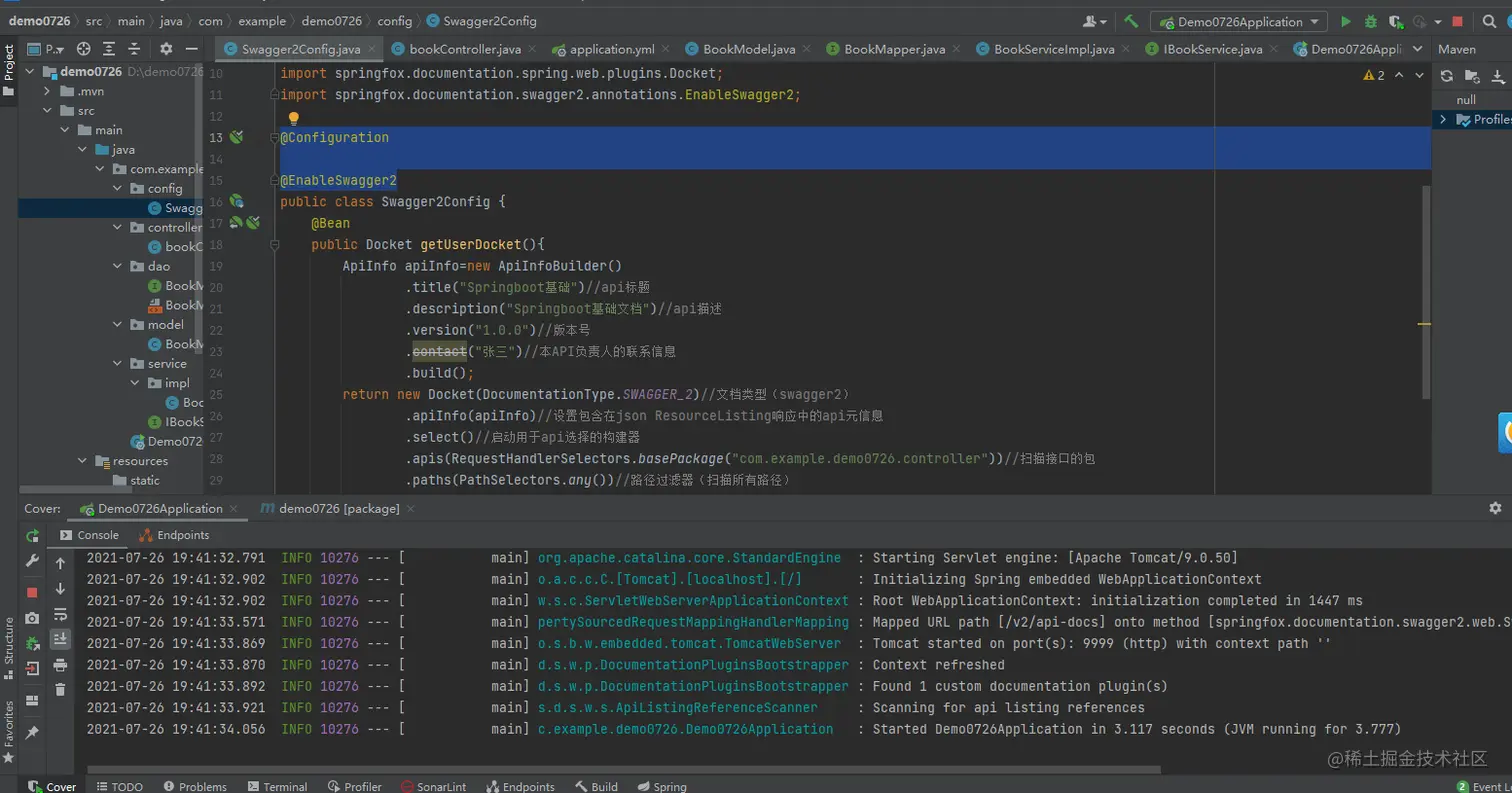Stop the running app from top toolbar
This screenshot has width=1512, height=793.
click(x=1458, y=22)
